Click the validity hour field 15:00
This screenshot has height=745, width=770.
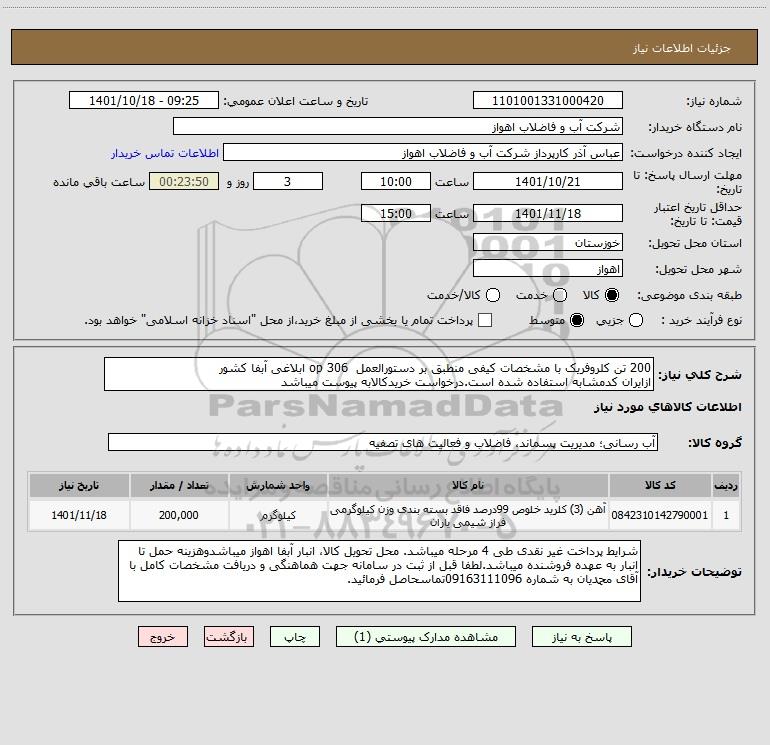pyautogui.click(x=396, y=213)
